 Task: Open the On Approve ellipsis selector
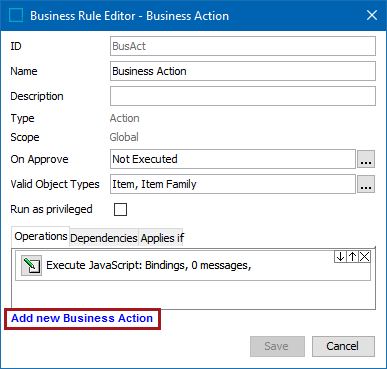pos(366,159)
